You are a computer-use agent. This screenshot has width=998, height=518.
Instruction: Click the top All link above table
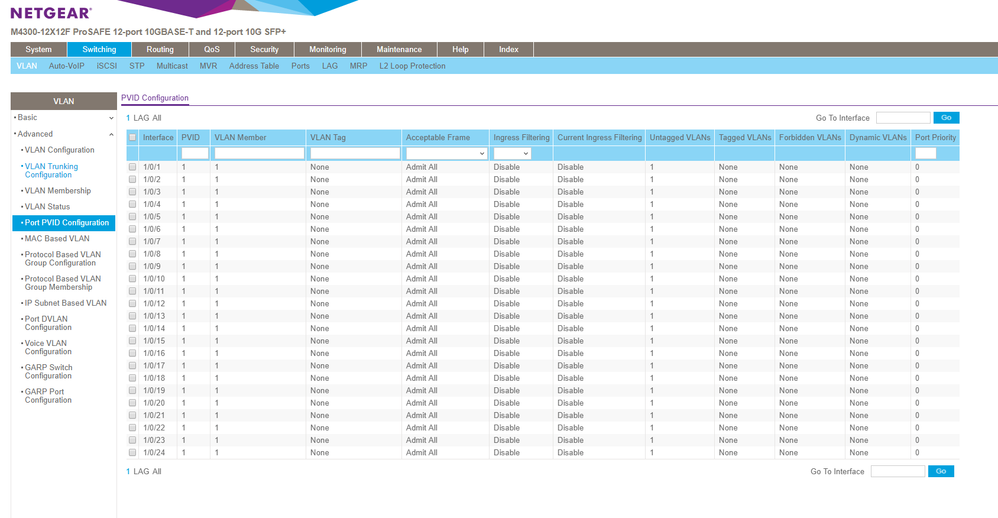(157, 118)
